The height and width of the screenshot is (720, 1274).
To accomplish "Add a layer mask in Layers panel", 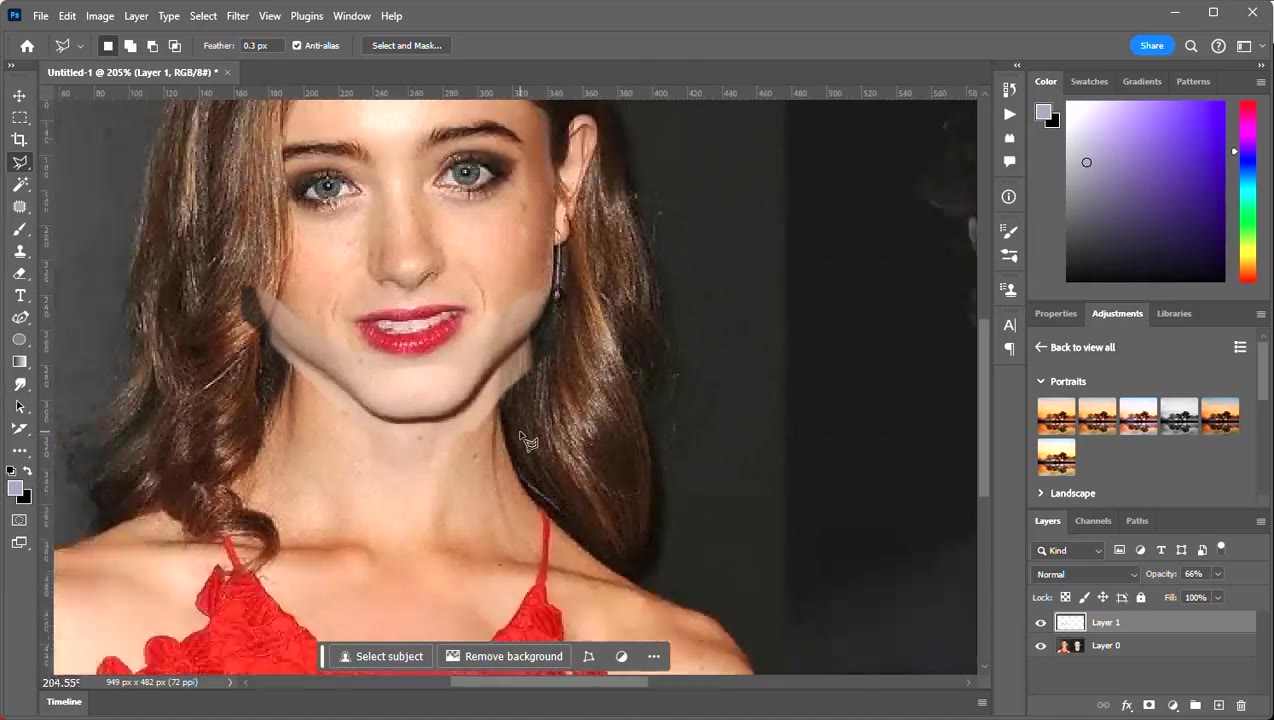I will pos(1149,706).
